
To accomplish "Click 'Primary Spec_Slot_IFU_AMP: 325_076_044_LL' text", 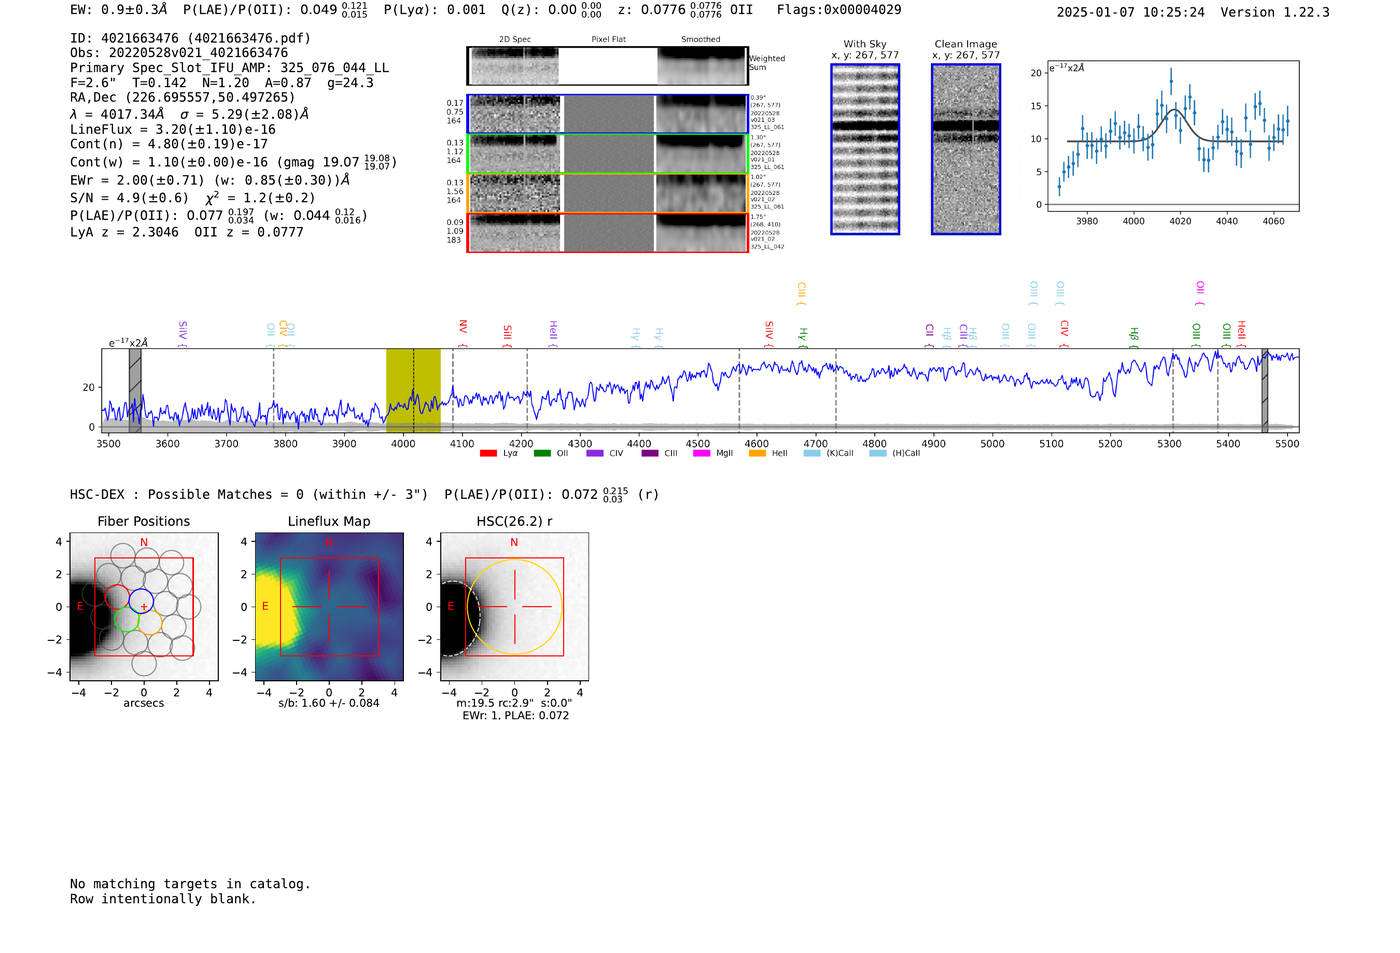I will pyautogui.click(x=229, y=68).
